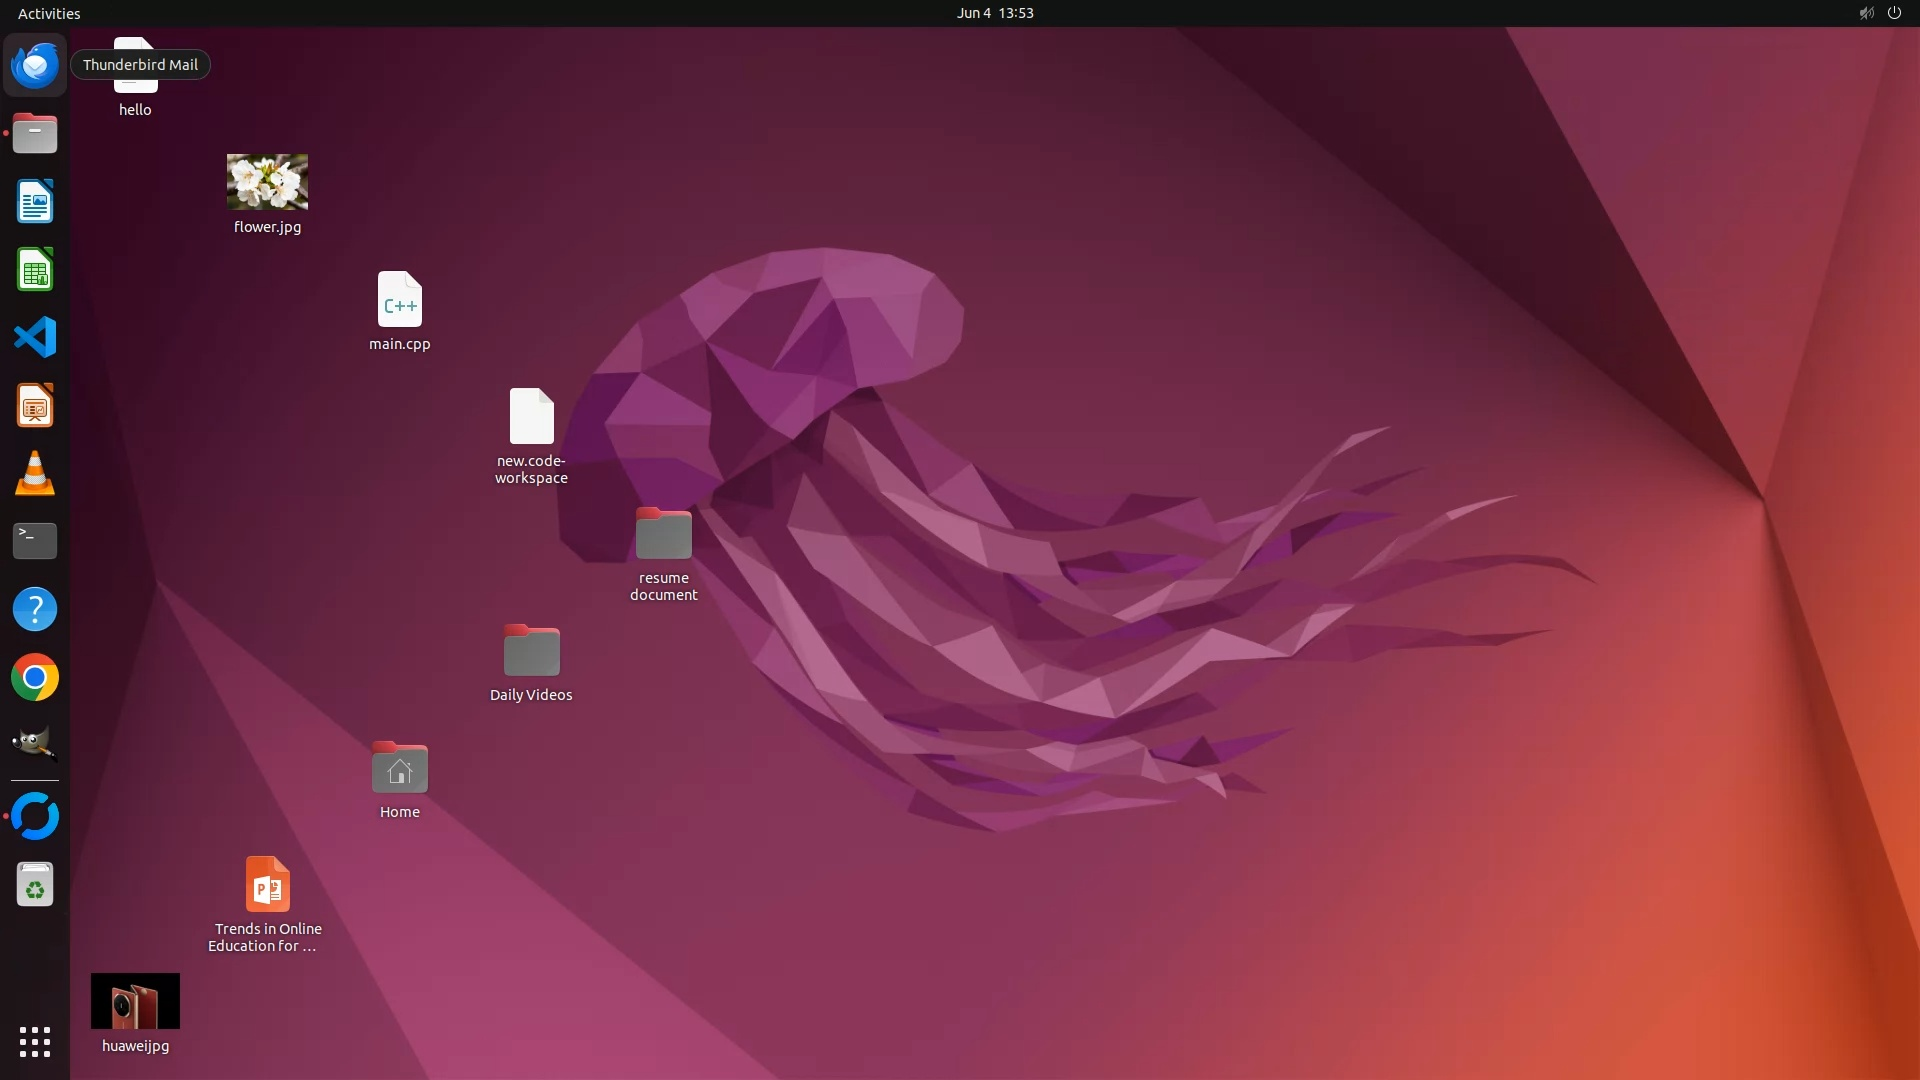Select the main.cpp file icon
The width and height of the screenshot is (1920, 1080).
(399, 299)
